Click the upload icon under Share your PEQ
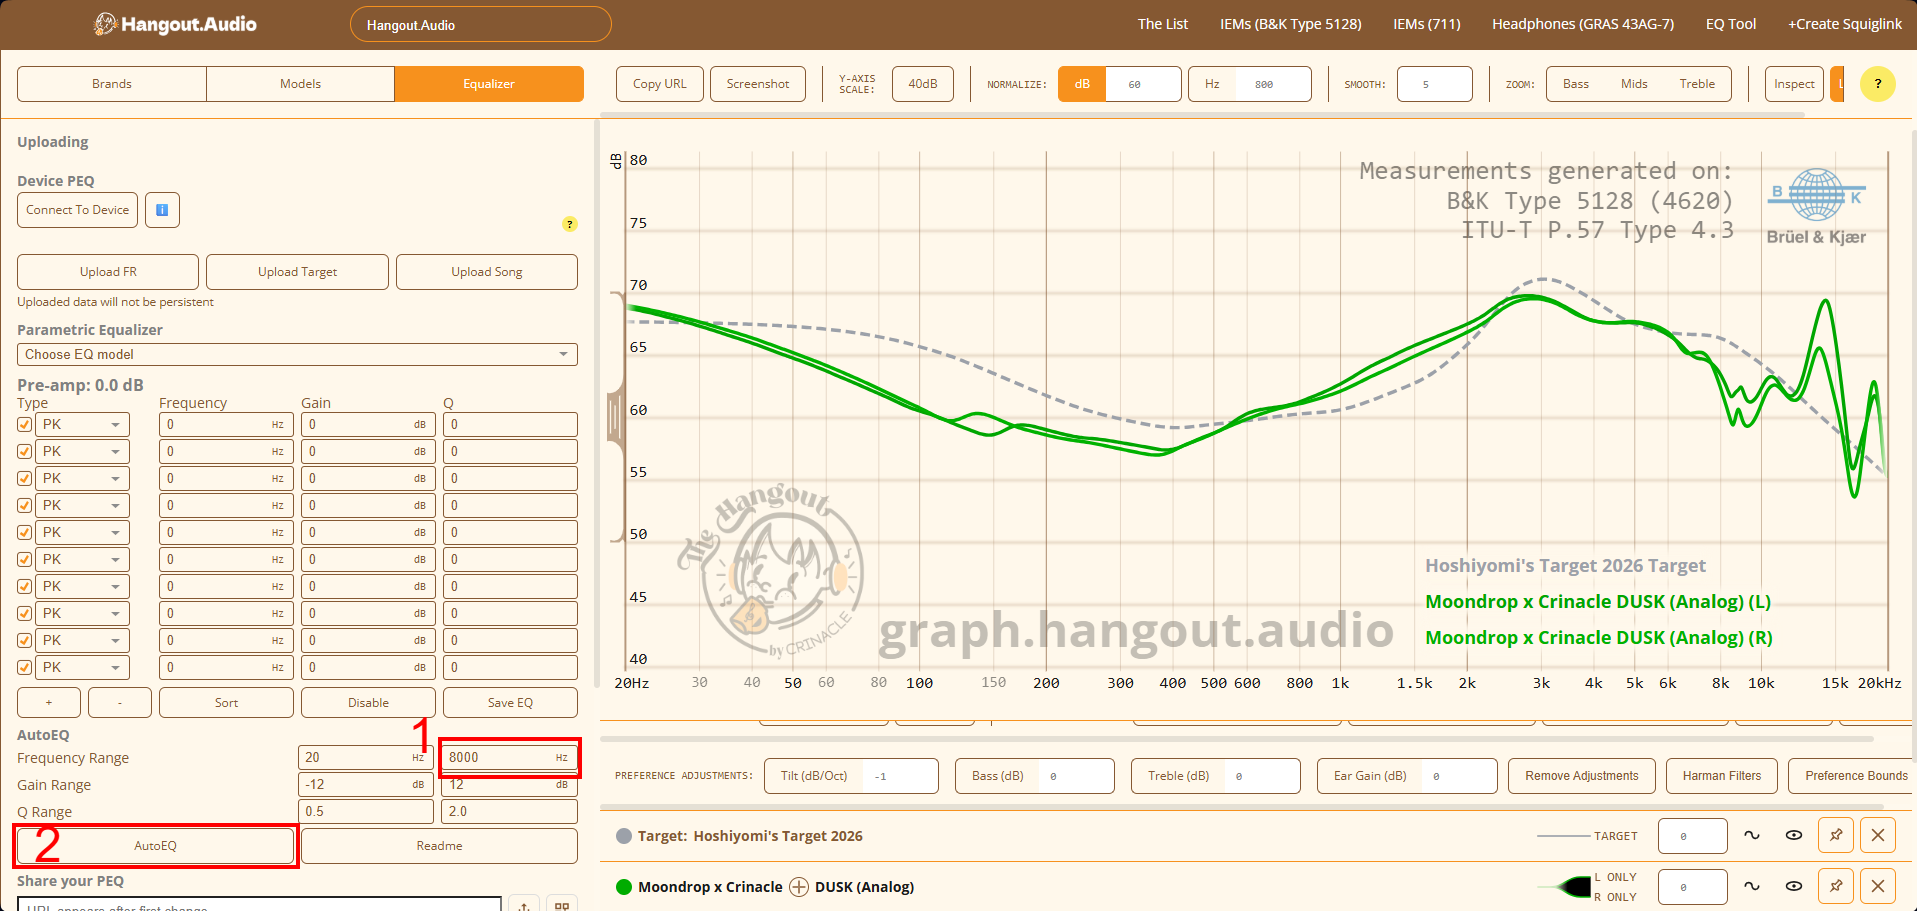1917x911 pixels. coord(523,904)
